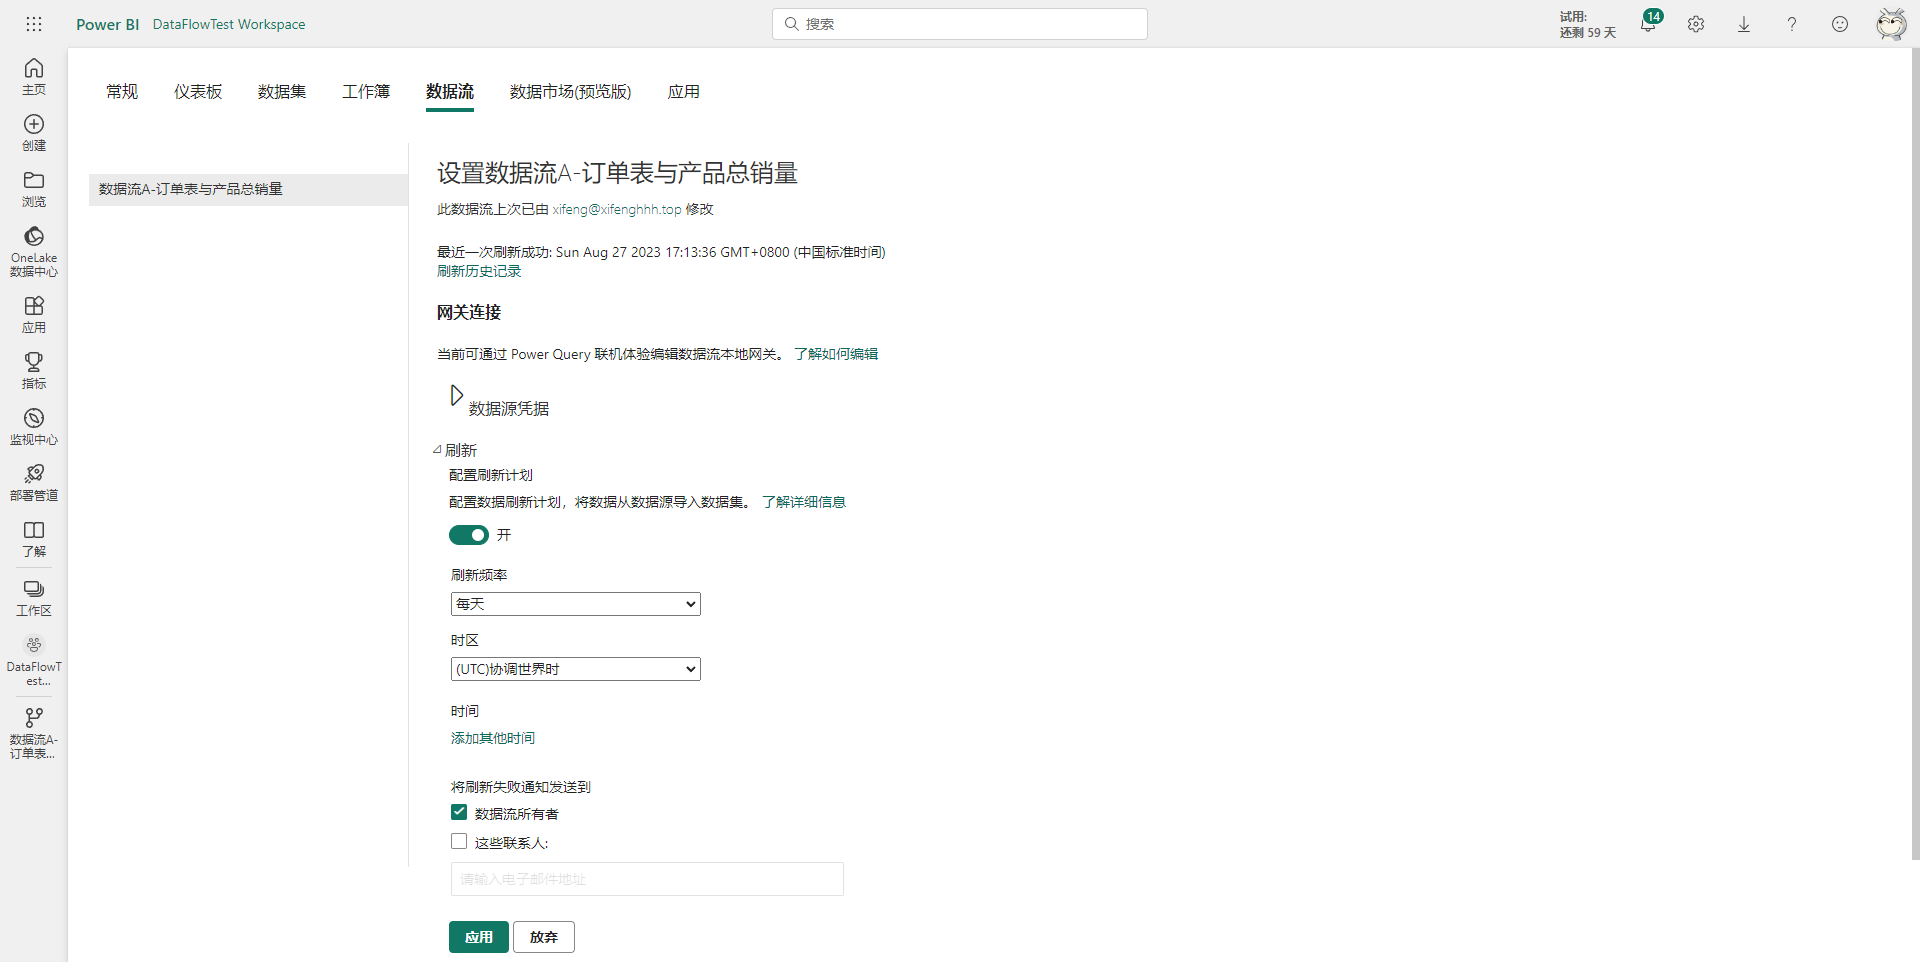The height and width of the screenshot is (962, 1920).
Task: Click the 应用 apply button
Action: (x=478, y=937)
